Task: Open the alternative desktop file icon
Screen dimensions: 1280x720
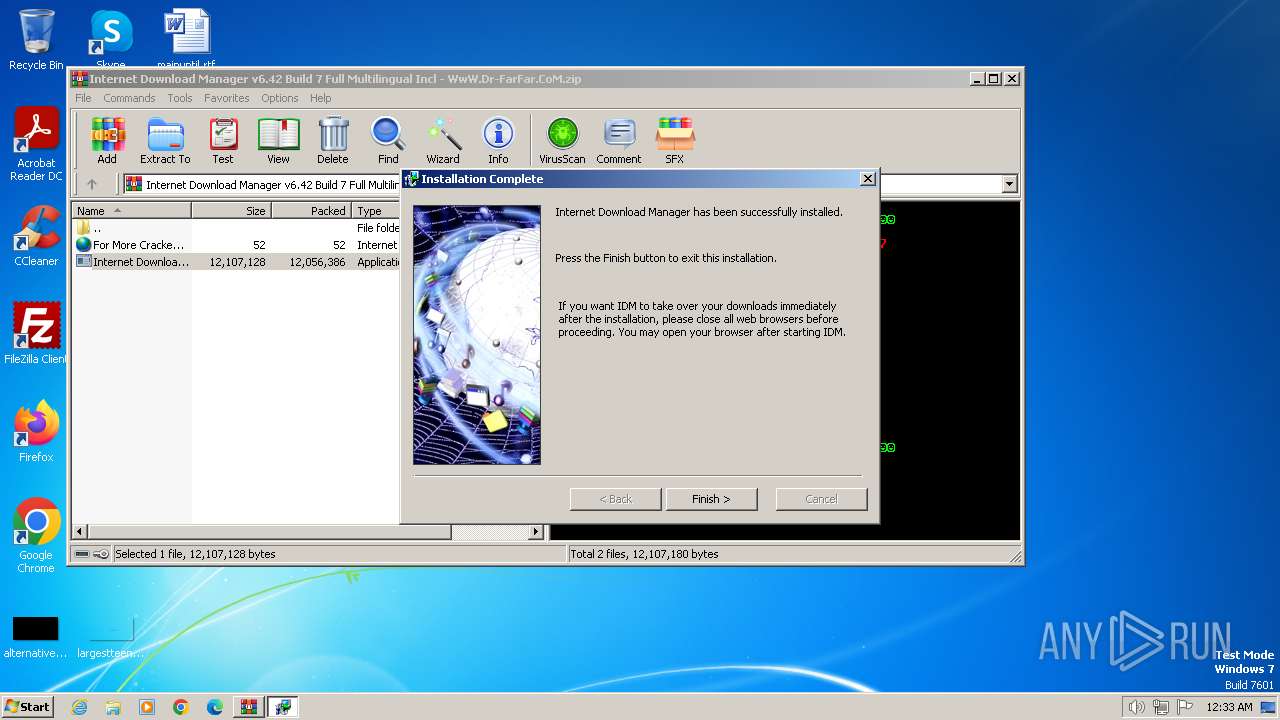Action: pyautogui.click(x=36, y=636)
